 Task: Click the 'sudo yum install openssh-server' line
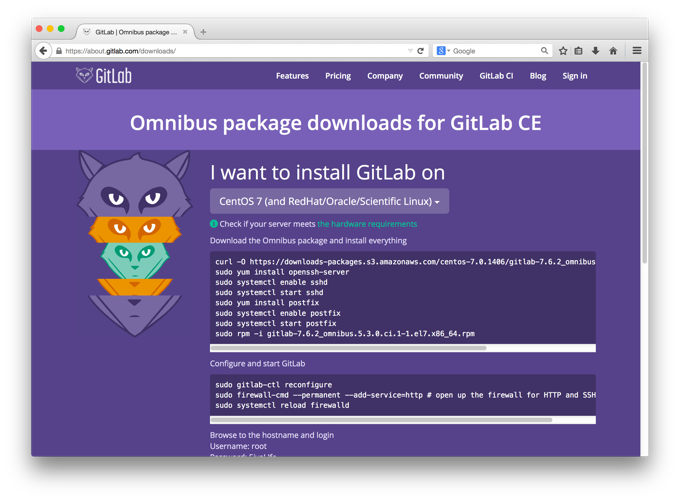(x=282, y=272)
